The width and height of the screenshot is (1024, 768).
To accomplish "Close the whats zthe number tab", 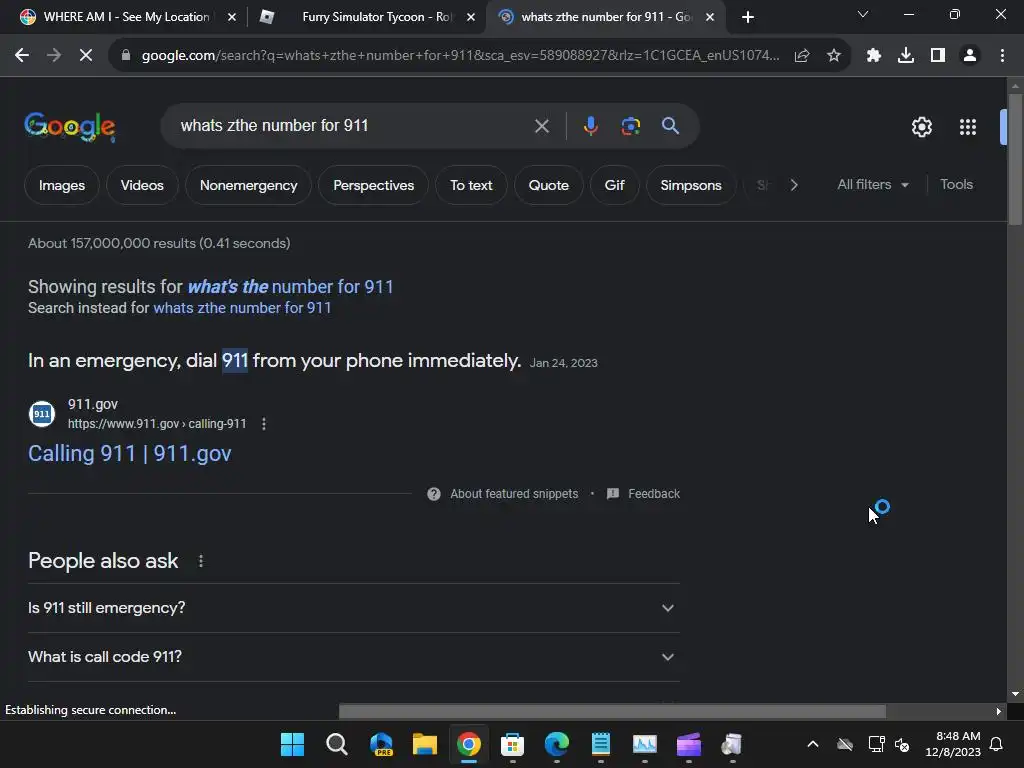I will point(710,17).
